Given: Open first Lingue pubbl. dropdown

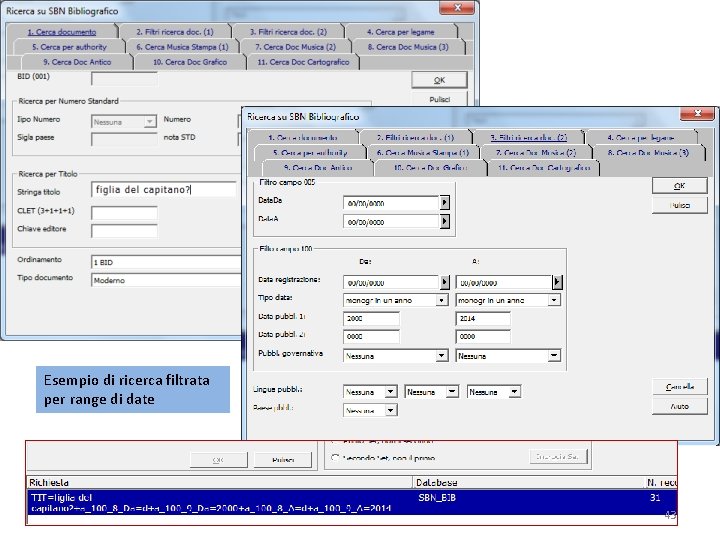Looking at the screenshot, I should click(x=391, y=392).
